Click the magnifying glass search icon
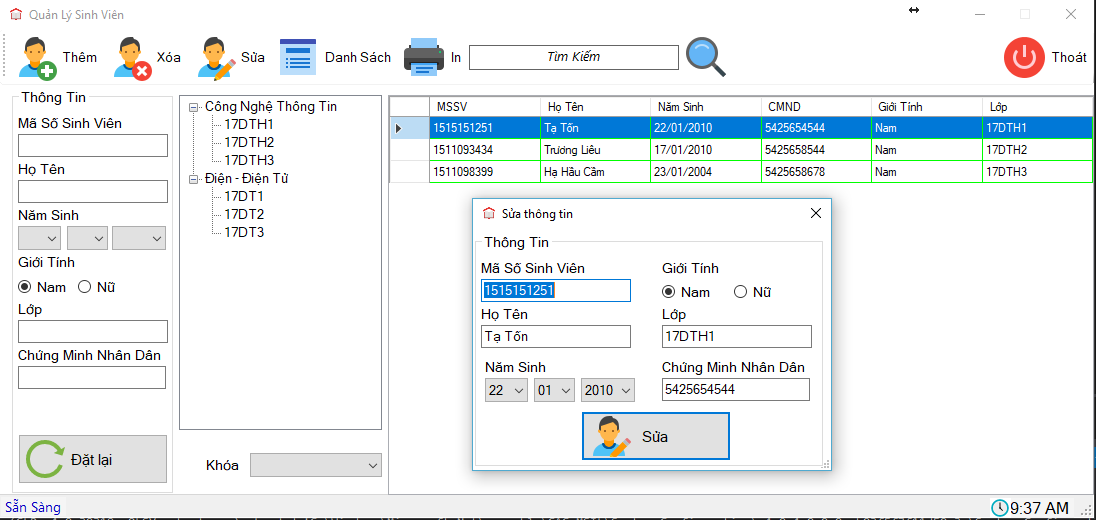1096x520 pixels. [x=705, y=57]
